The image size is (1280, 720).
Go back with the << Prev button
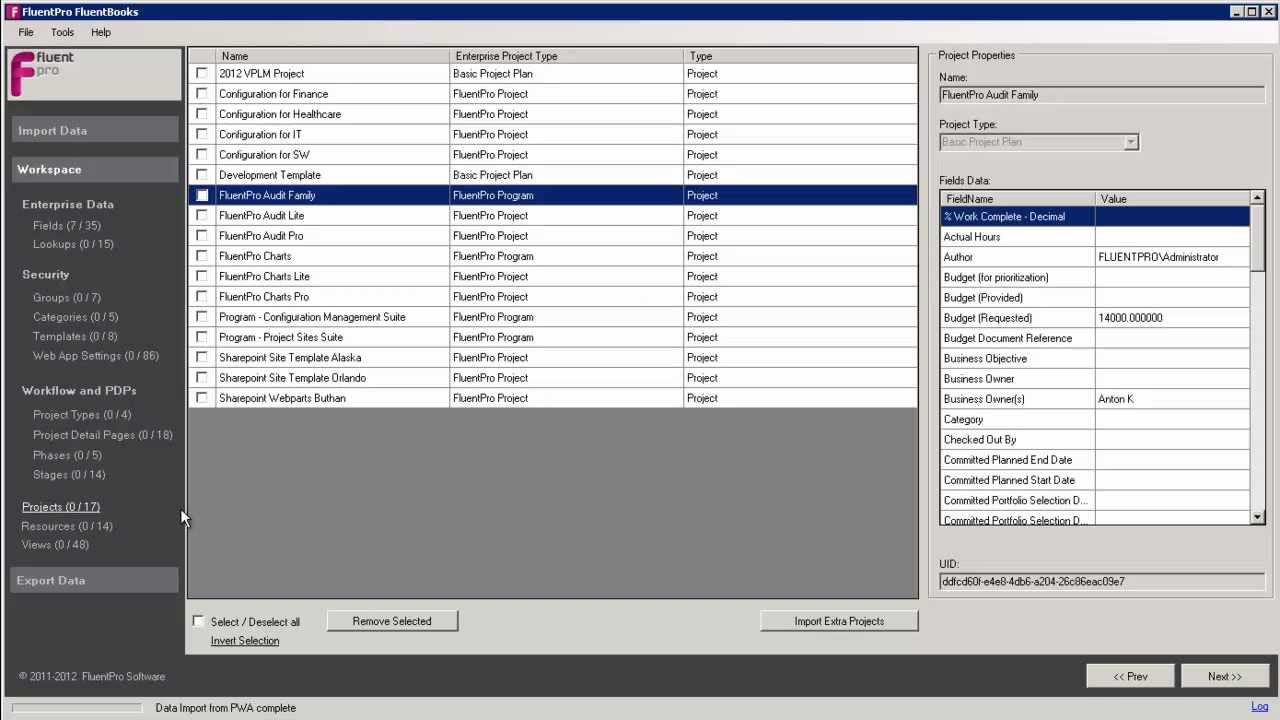1130,676
